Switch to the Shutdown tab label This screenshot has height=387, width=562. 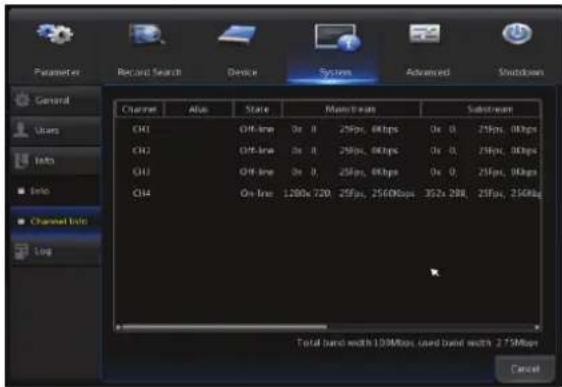pyautogui.click(x=521, y=72)
